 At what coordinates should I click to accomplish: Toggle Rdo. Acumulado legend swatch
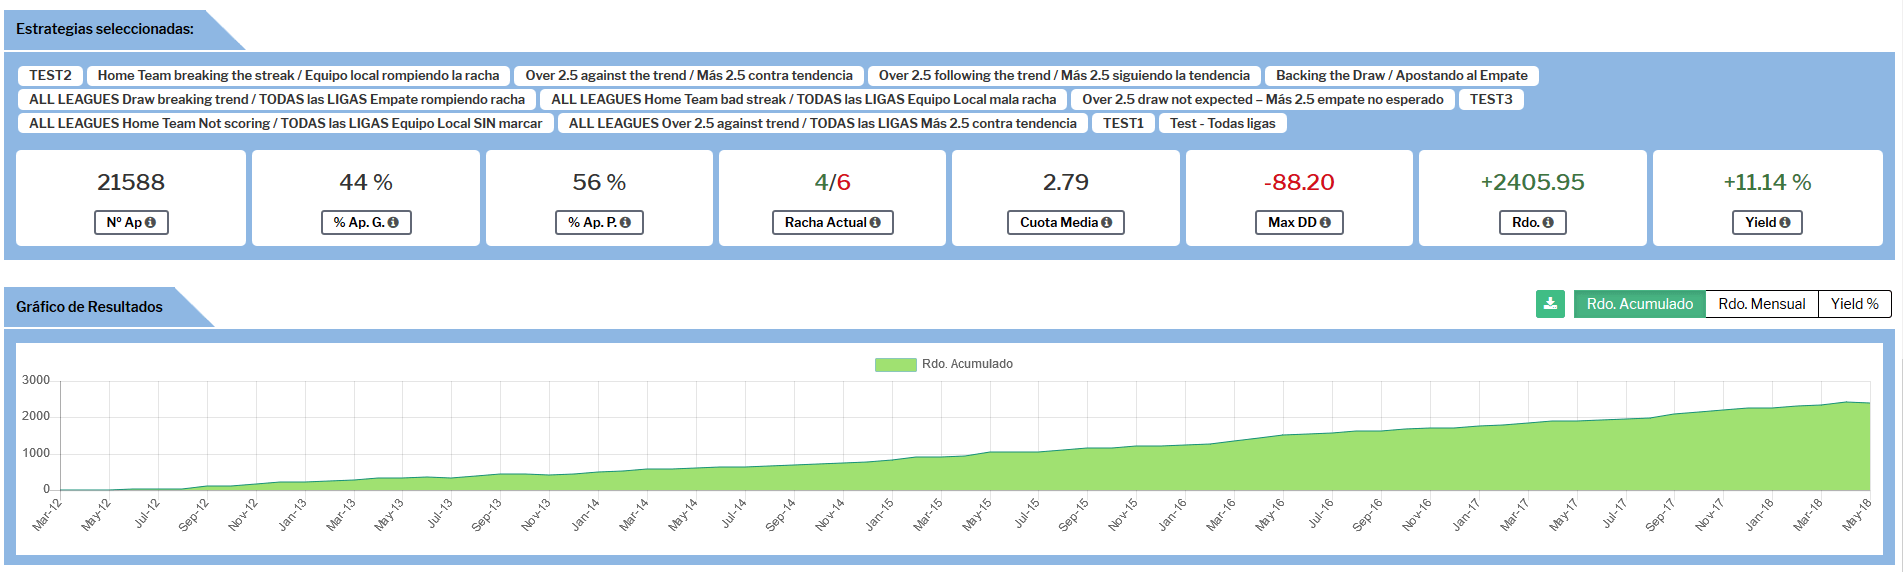pyautogui.click(x=895, y=365)
